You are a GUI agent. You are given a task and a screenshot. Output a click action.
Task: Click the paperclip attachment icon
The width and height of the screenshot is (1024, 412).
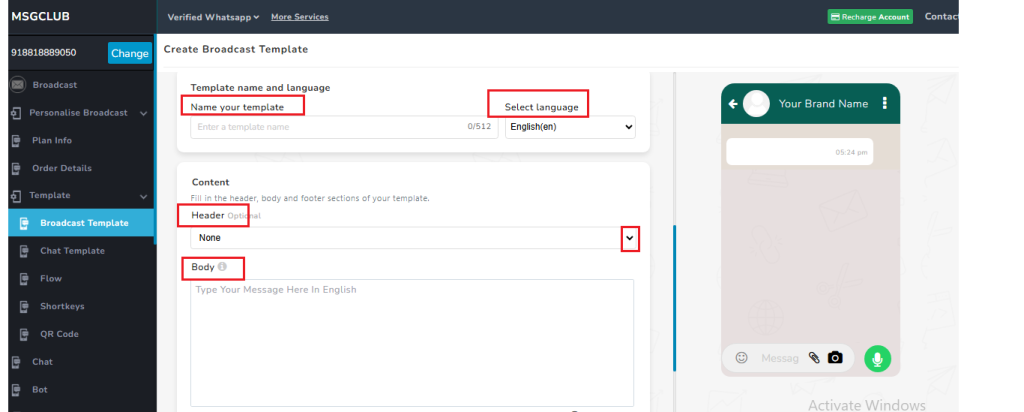(x=814, y=357)
